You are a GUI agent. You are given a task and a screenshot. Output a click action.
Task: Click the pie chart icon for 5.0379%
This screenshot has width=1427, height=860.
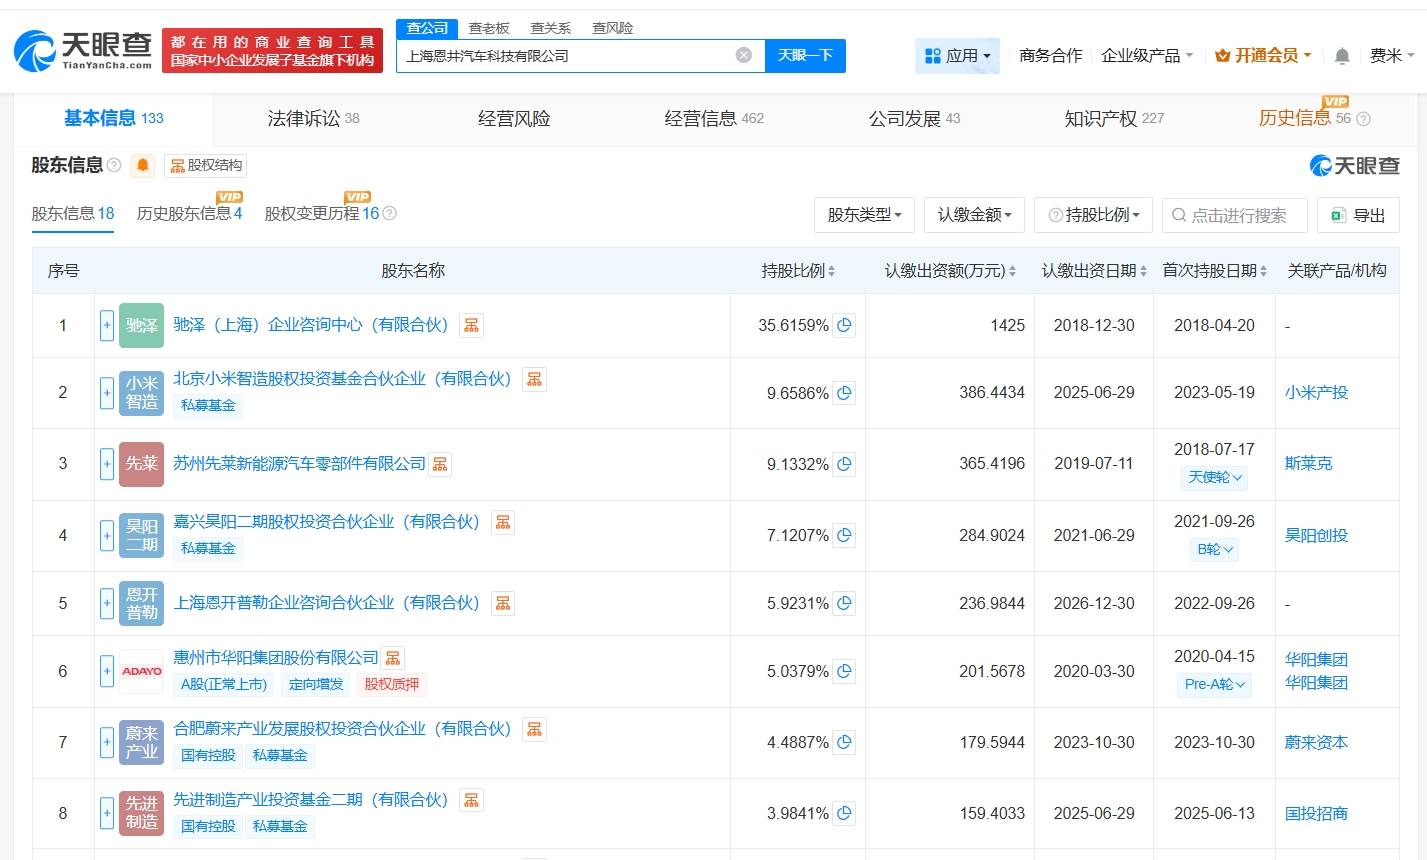point(844,671)
